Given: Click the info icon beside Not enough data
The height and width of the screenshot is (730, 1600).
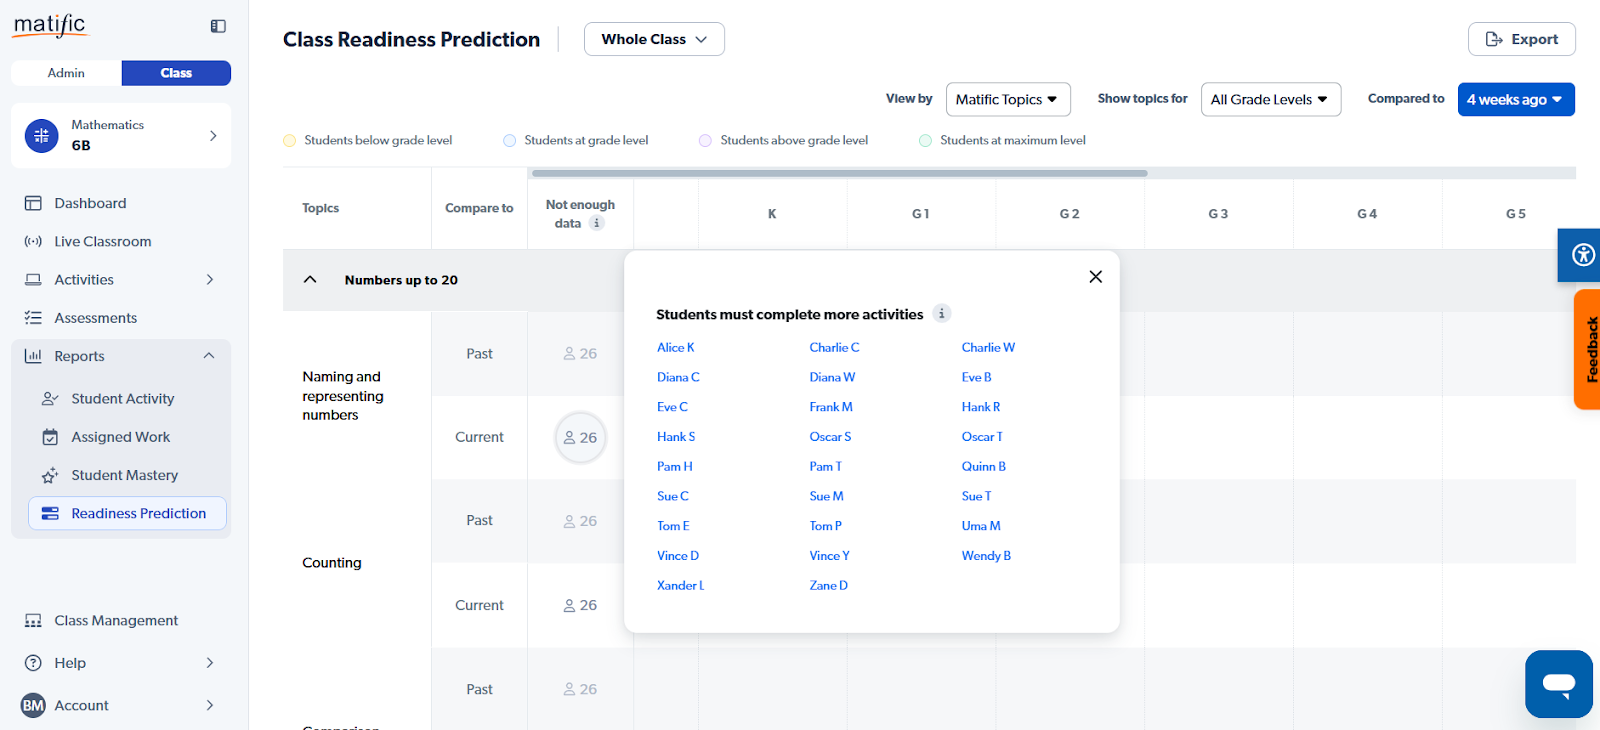Looking at the screenshot, I should (597, 223).
